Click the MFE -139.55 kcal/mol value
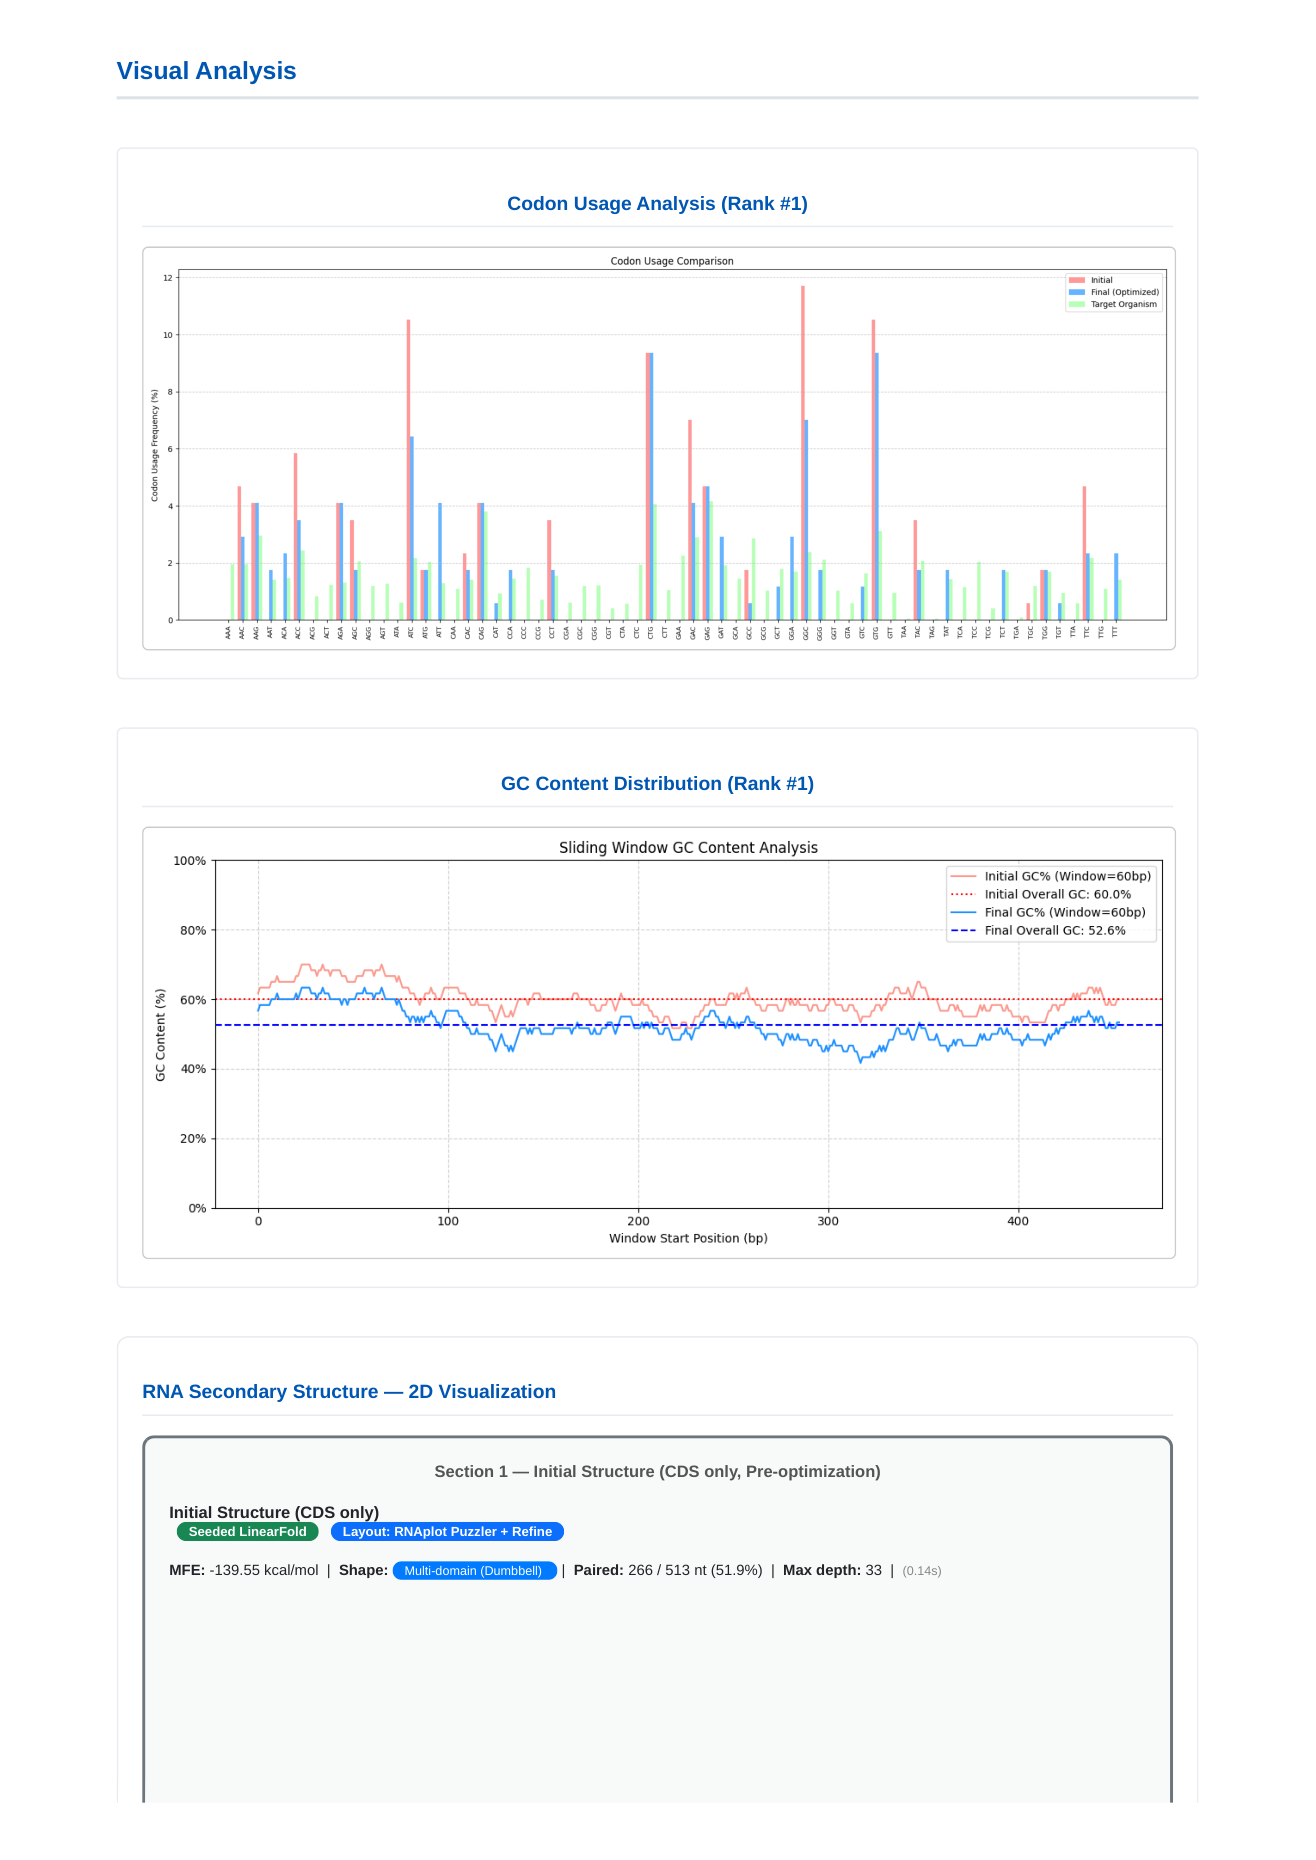This screenshot has width=1316, height=1860. 263,1571
